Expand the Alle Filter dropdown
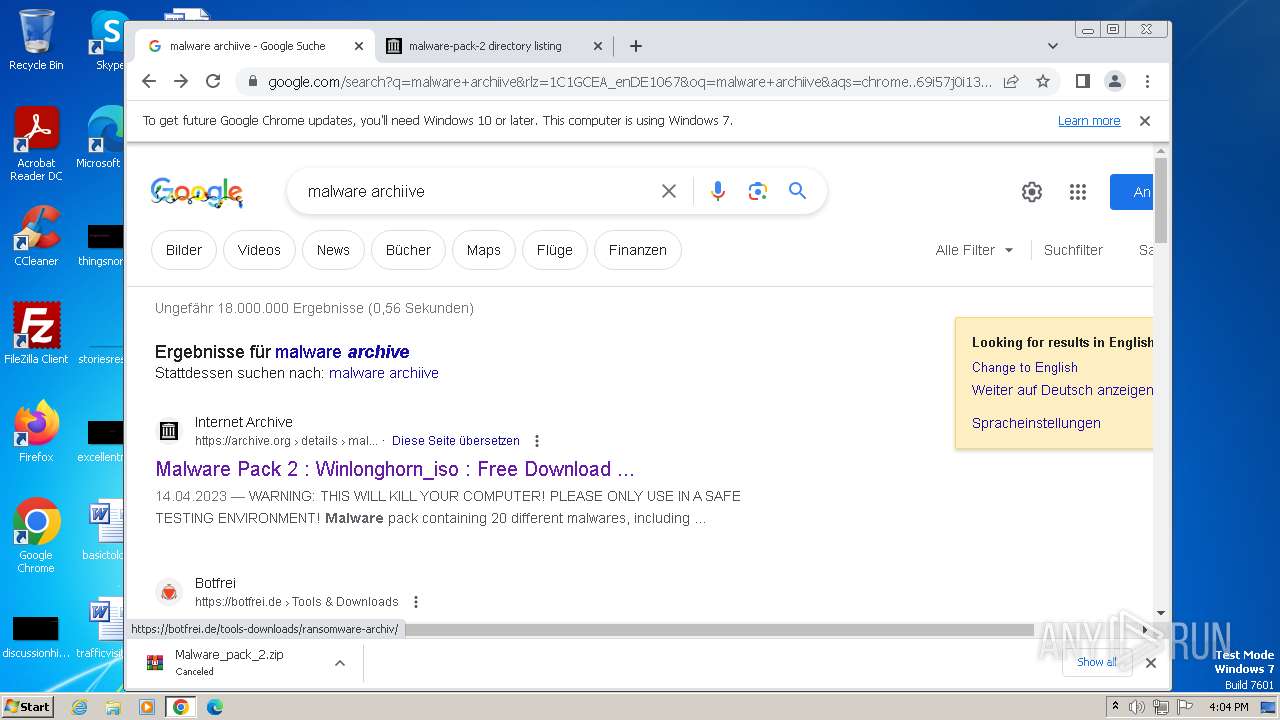 point(974,250)
